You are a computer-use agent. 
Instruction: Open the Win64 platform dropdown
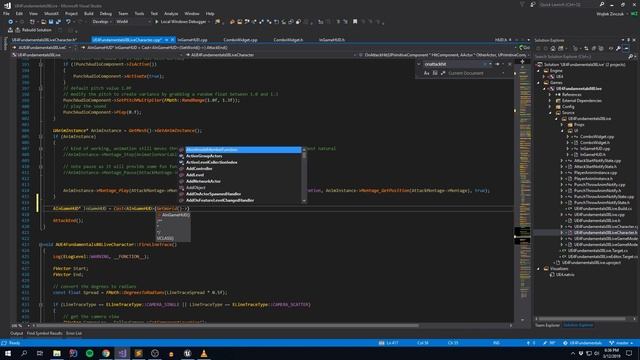(x=133, y=22)
